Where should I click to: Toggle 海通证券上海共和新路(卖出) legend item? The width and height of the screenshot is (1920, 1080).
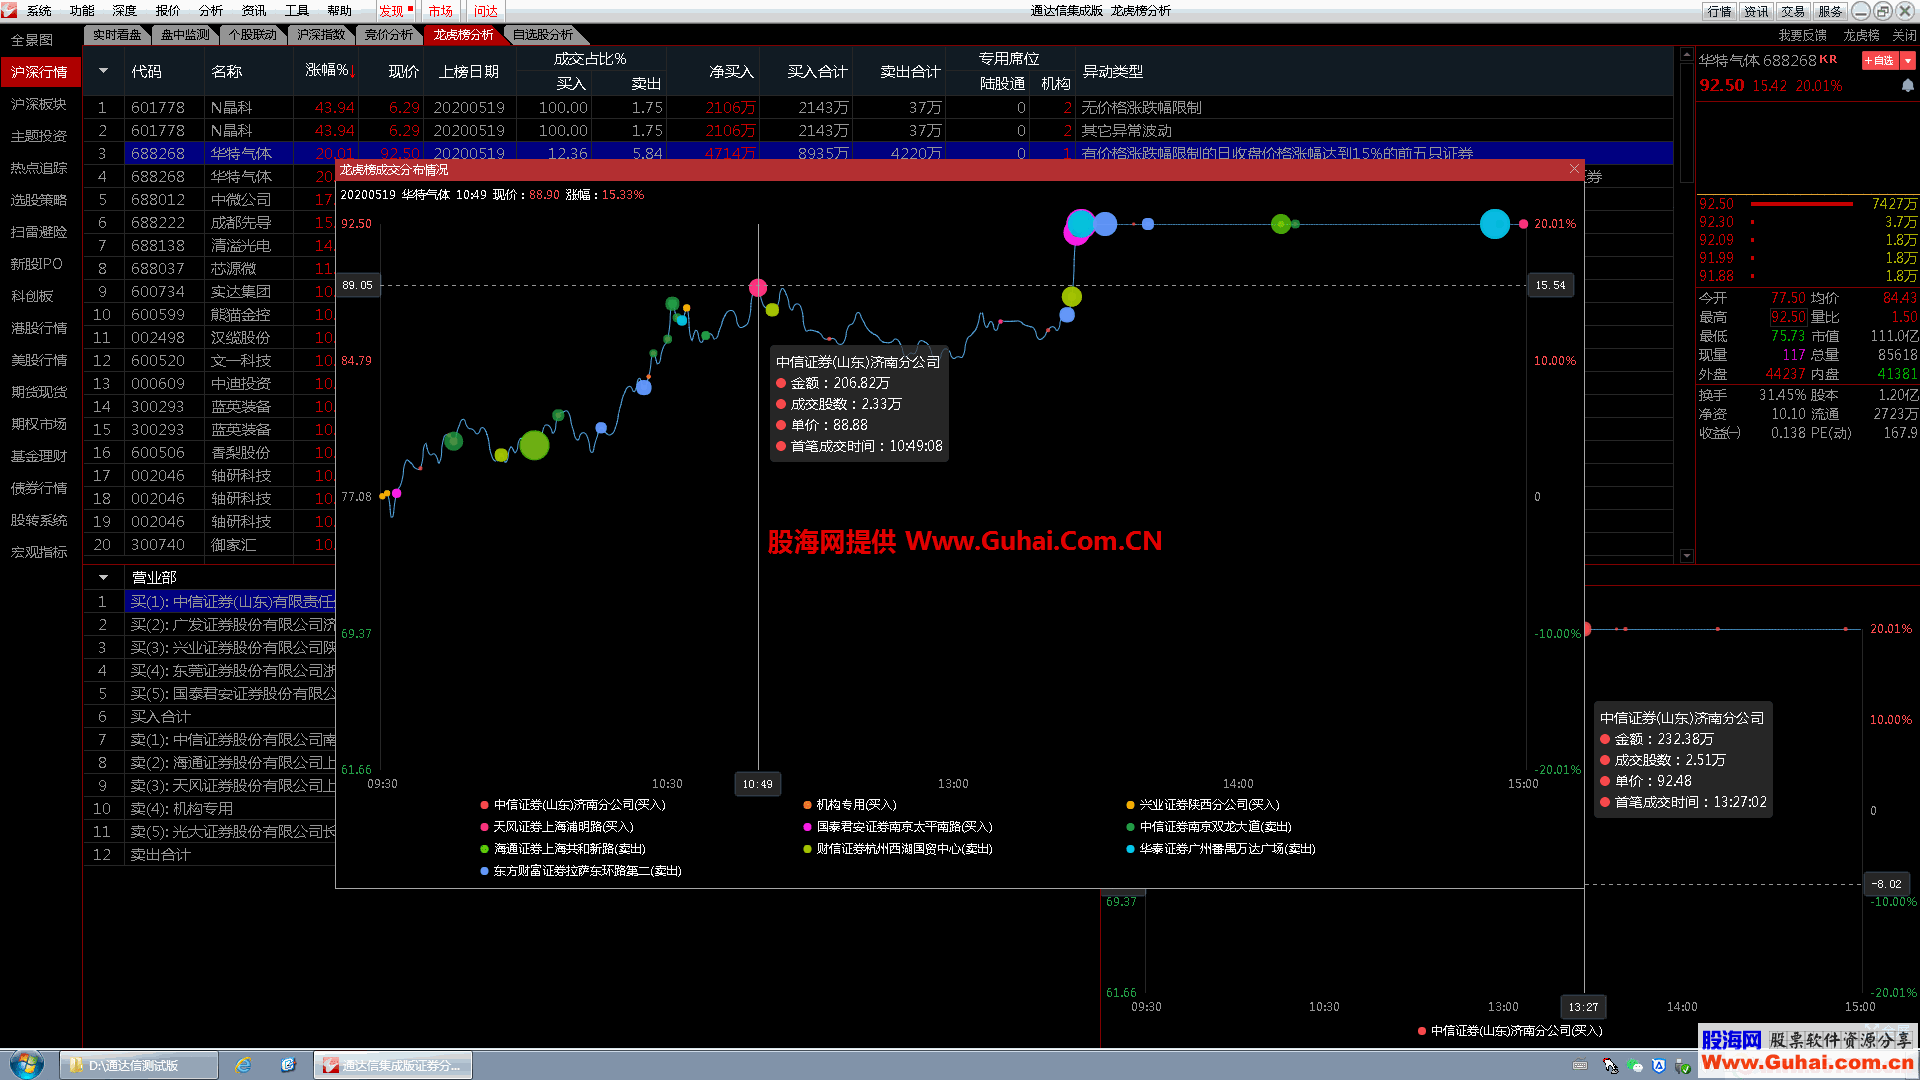(x=563, y=848)
